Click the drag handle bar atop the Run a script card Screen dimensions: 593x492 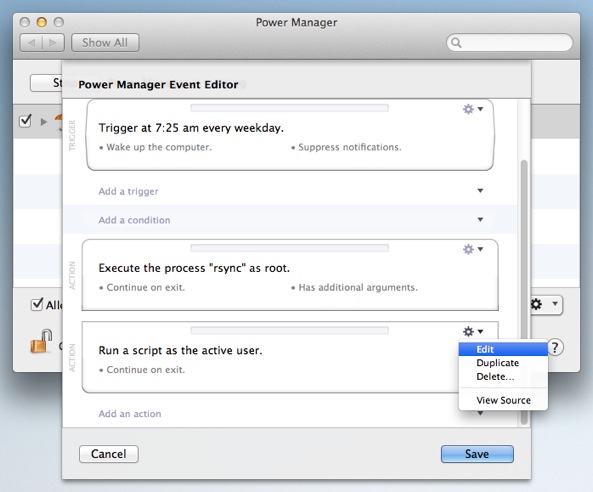pos(289,331)
